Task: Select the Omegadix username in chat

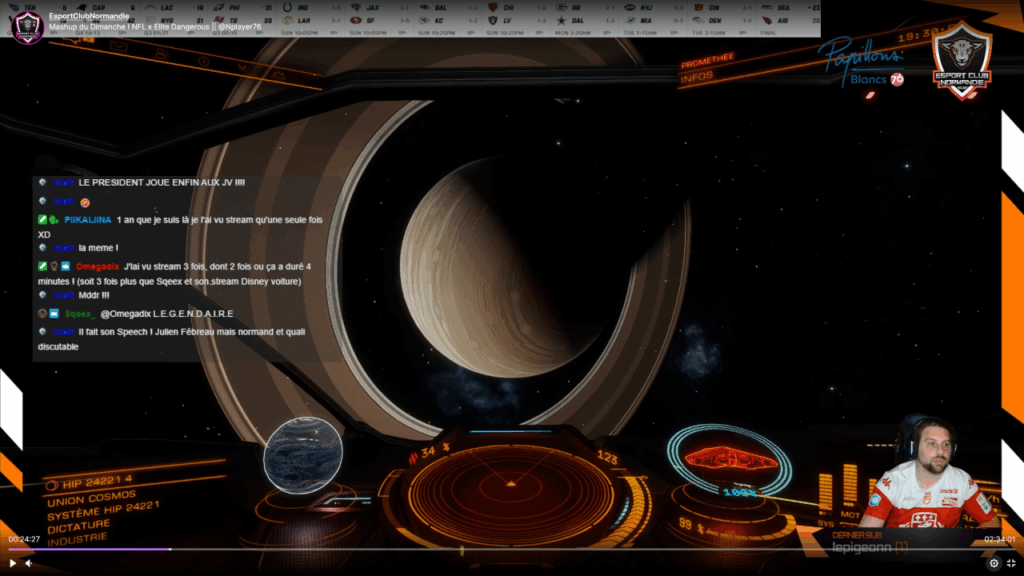Action: 98,267
